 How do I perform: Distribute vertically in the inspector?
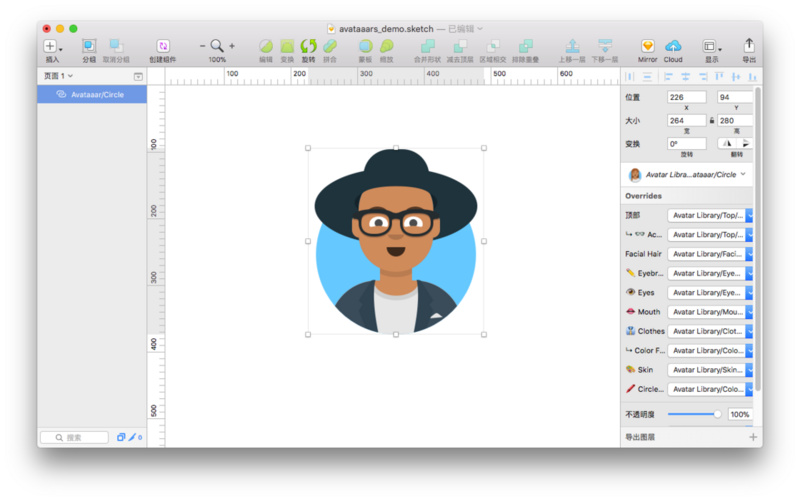[647, 77]
